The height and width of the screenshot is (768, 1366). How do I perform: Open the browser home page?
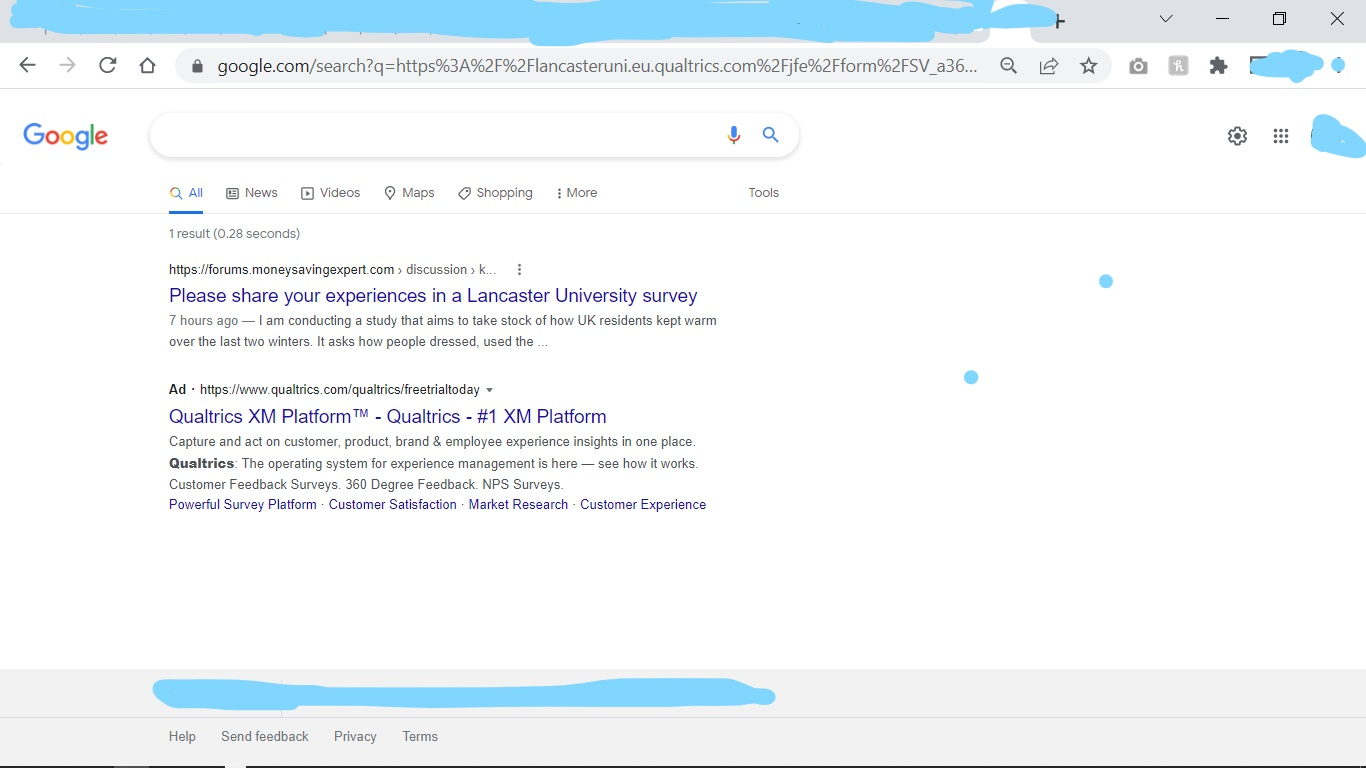coord(148,66)
